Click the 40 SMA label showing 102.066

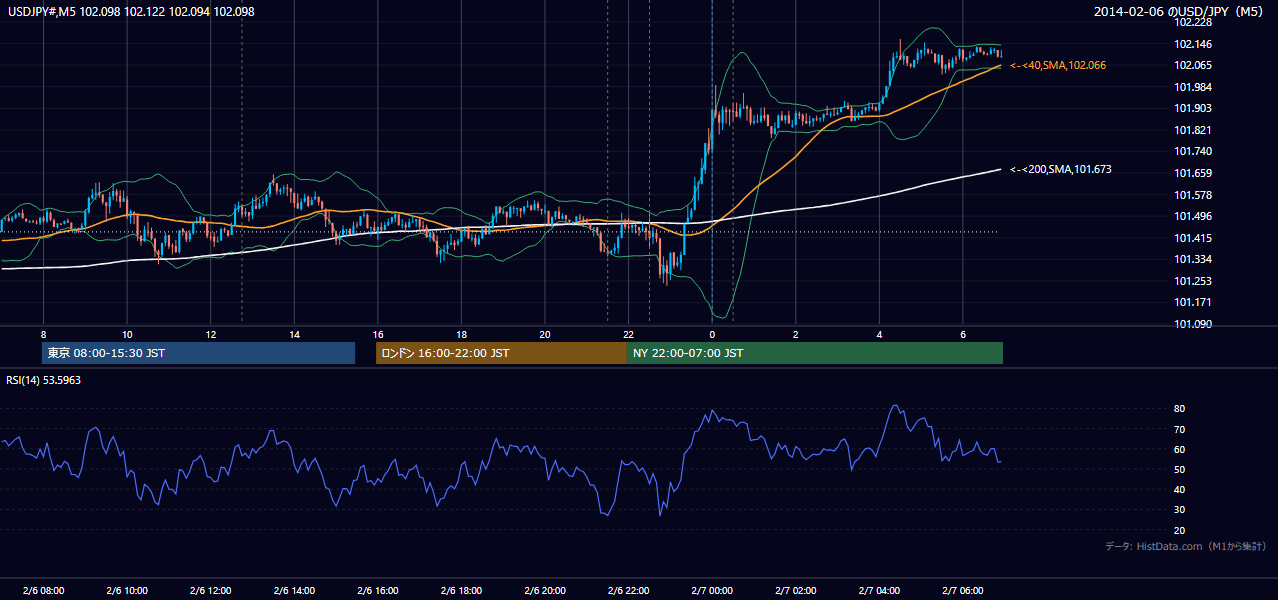click(x=1058, y=65)
